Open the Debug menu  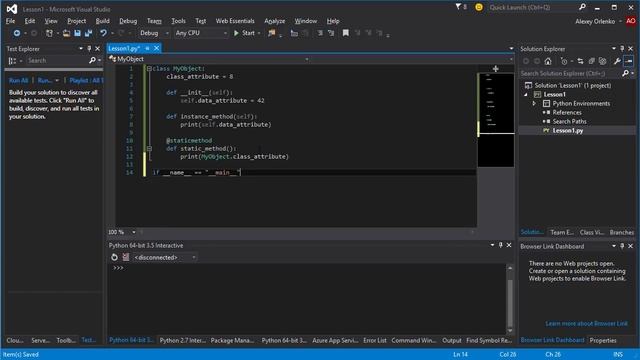tap(128, 21)
